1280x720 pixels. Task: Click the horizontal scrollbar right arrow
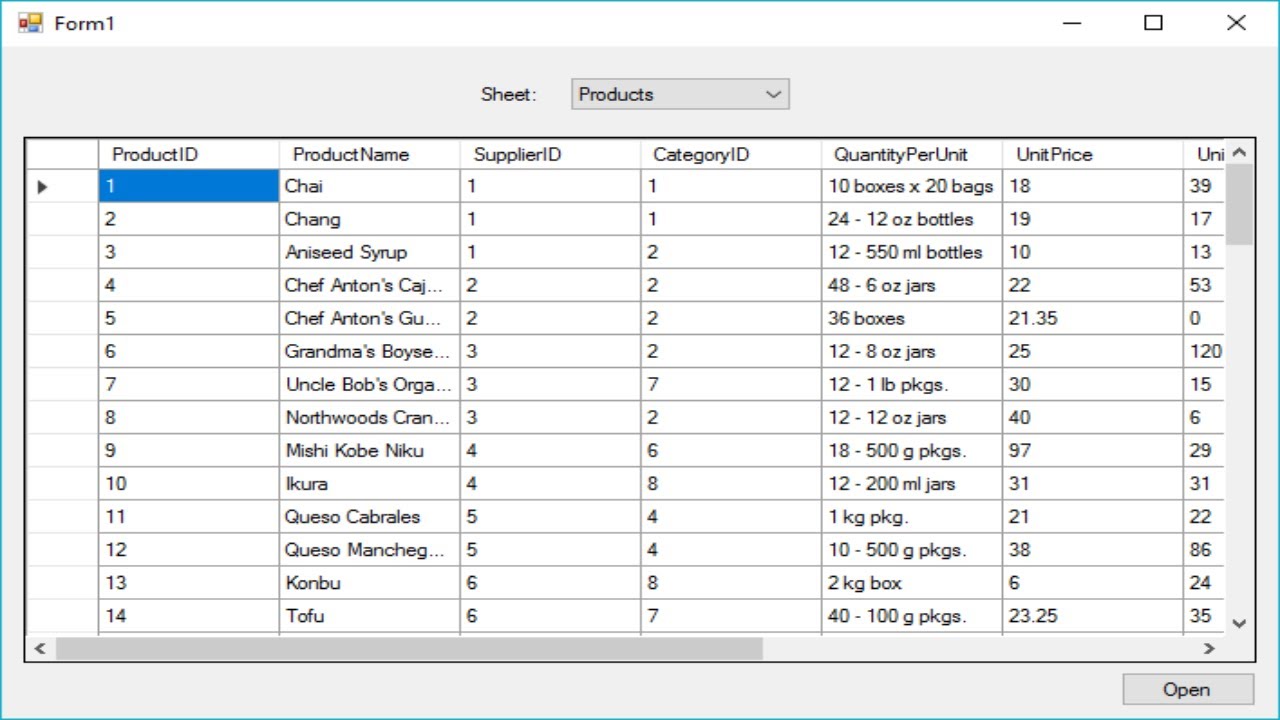(1209, 648)
